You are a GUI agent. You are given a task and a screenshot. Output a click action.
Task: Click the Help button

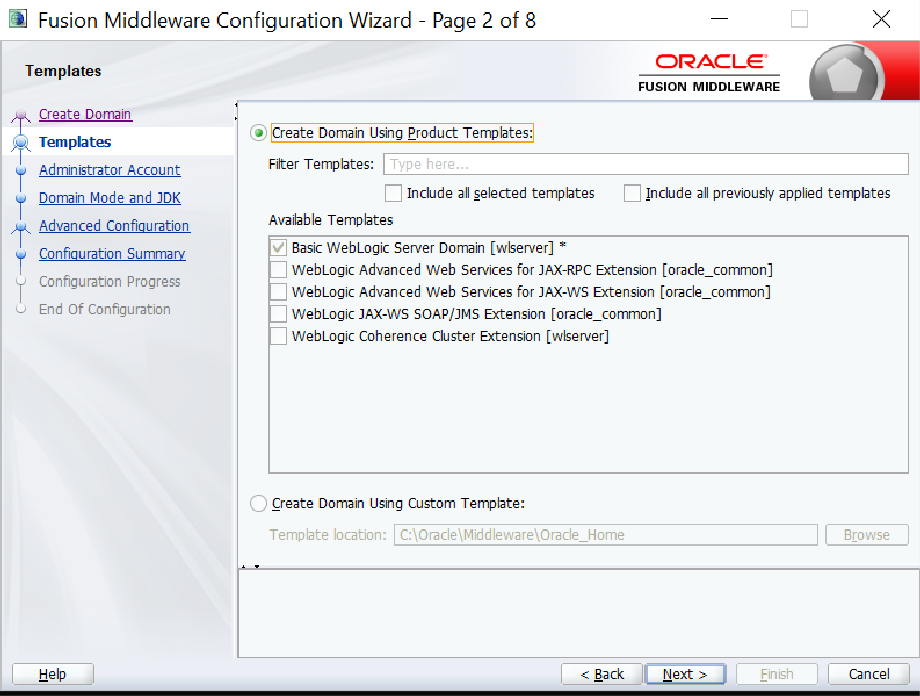(52, 674)
